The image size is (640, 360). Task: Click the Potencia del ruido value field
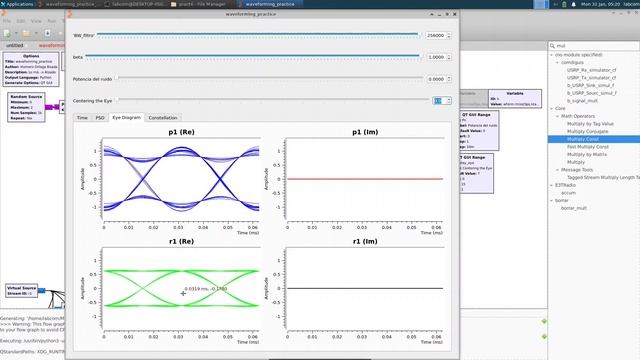click(x=436, y=79)
